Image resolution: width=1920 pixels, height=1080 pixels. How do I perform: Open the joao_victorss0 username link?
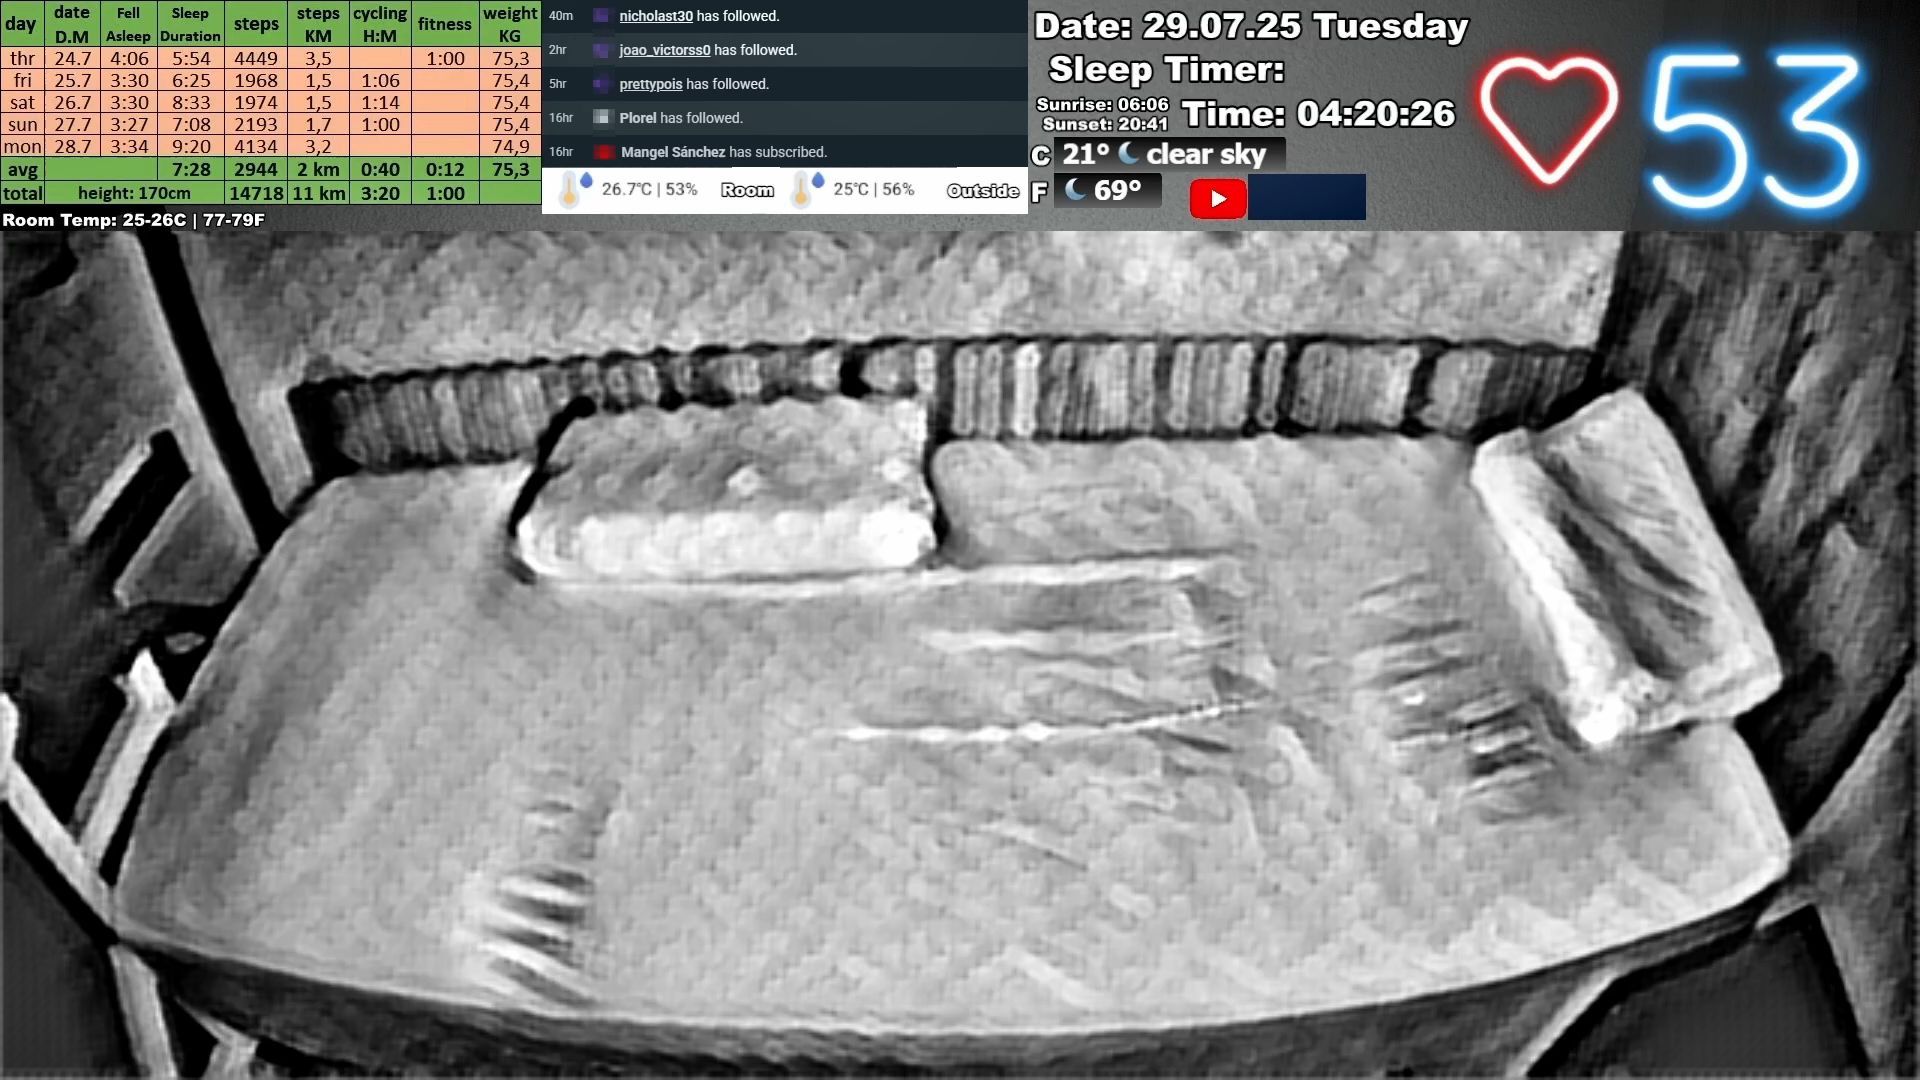click(x=665, y=50)
